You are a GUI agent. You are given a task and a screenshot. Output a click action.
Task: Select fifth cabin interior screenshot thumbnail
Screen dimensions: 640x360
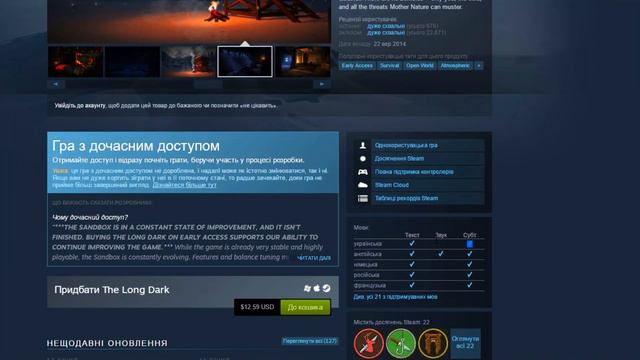[x=303, y=62]
